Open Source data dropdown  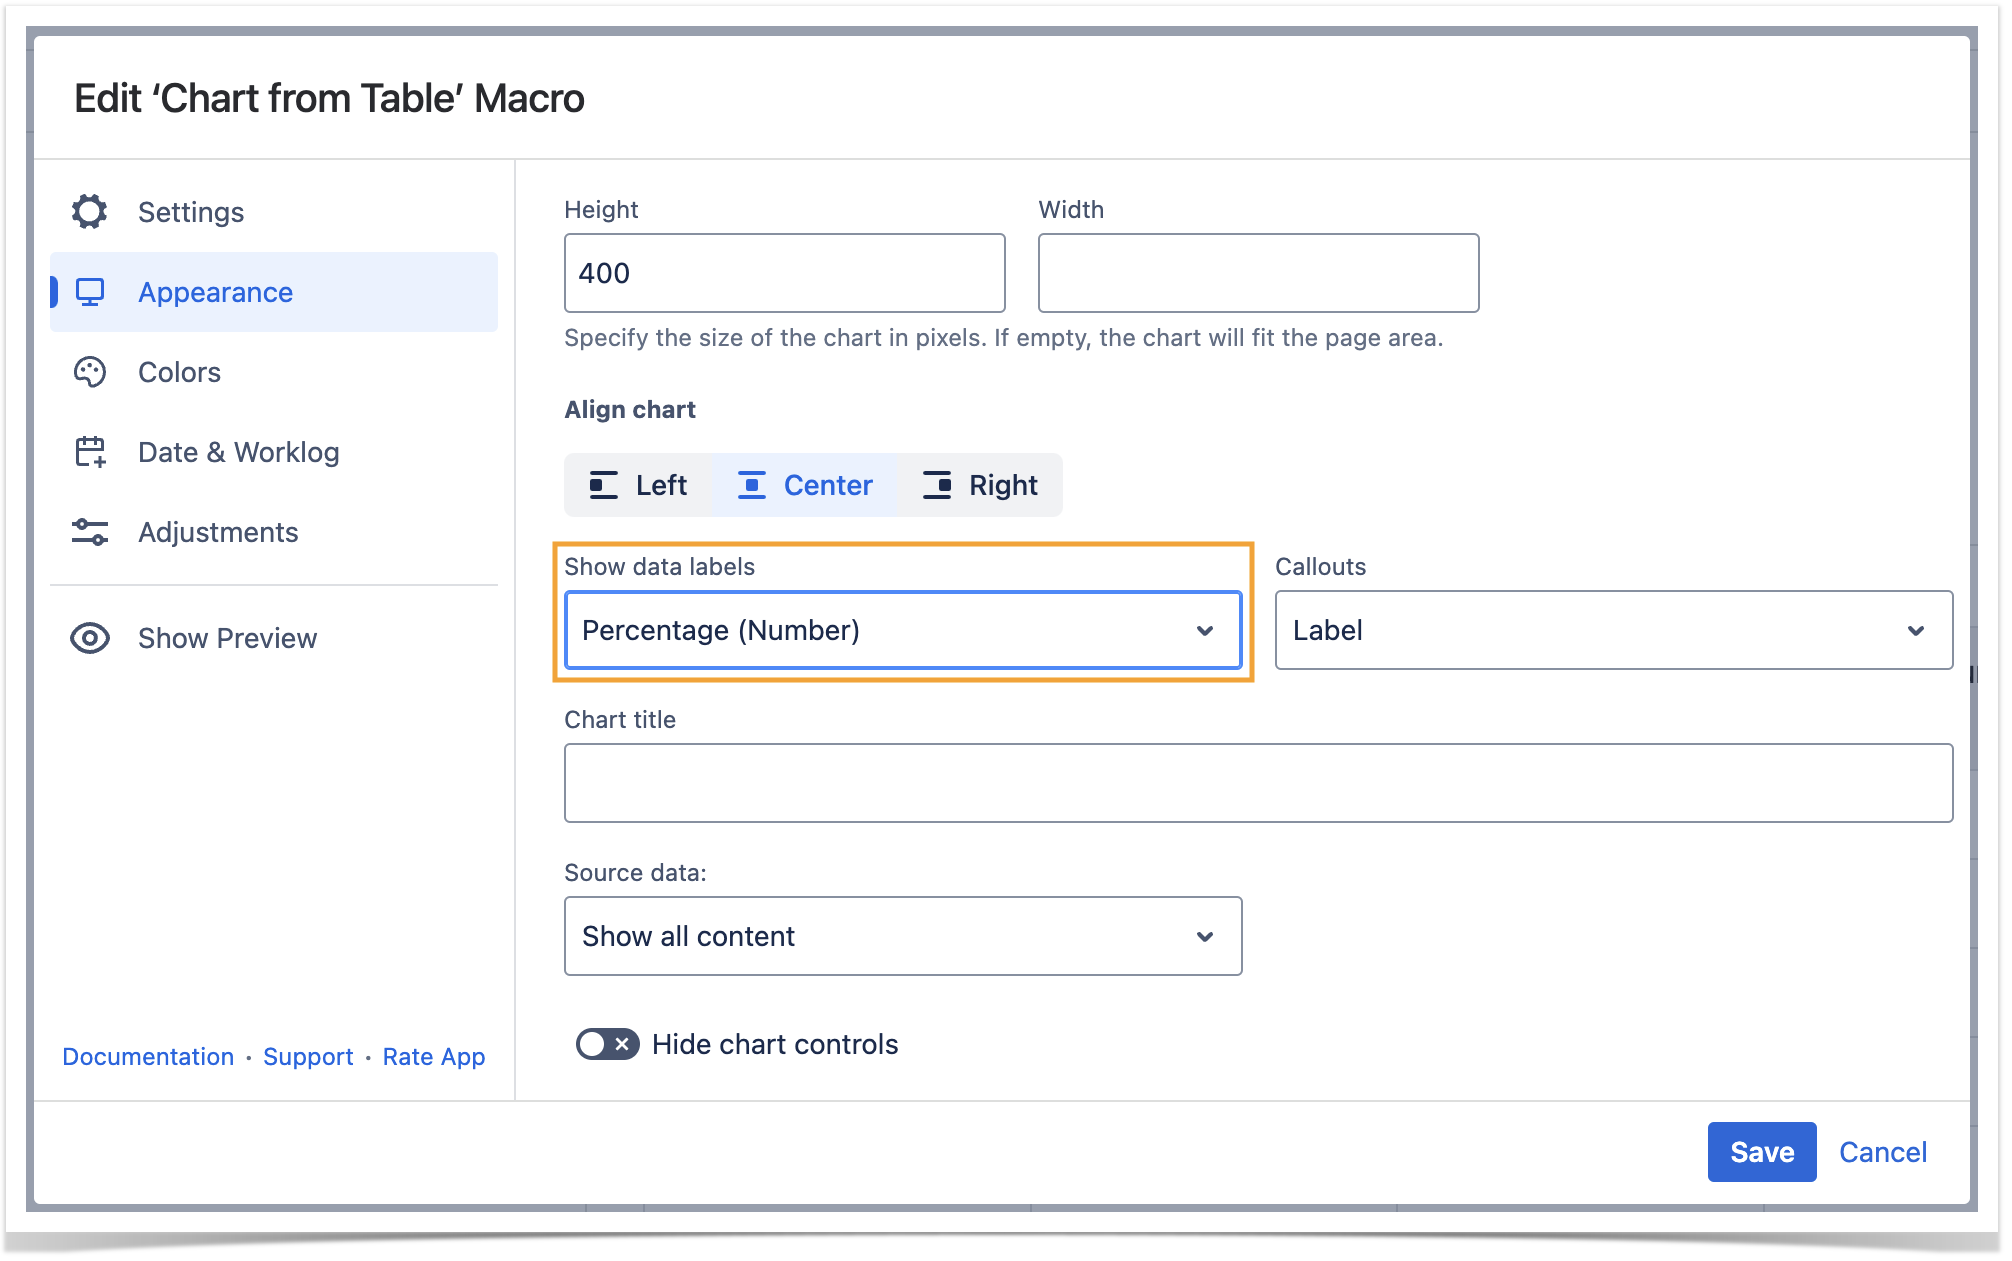pyautogui.click(x=902, y=936)
